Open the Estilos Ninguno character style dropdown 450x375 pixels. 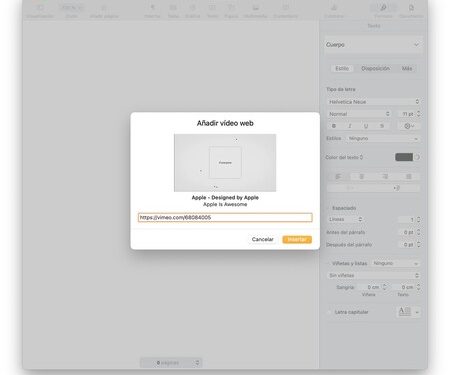click(383, 138)
